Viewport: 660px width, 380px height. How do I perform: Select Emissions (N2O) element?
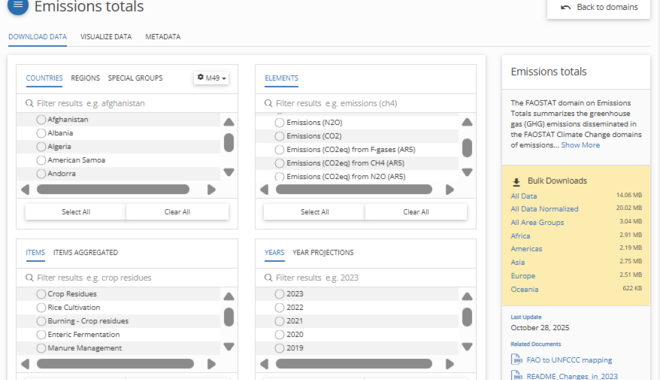[x=279, y=122]
